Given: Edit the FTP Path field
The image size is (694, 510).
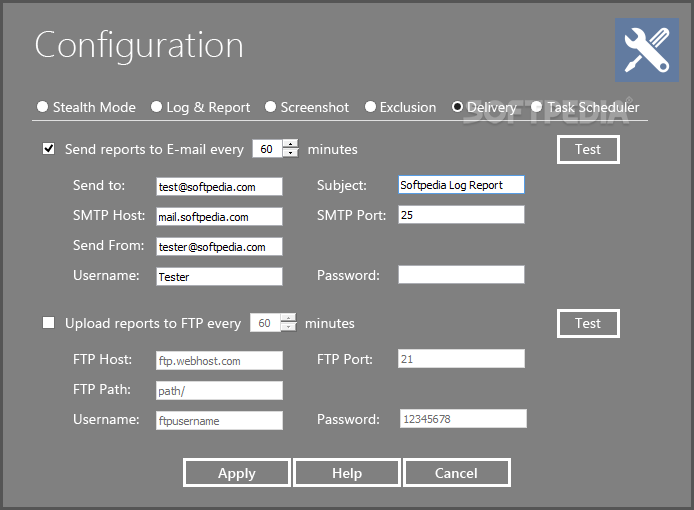Looking at the screenshot, I should pyautogui.click(x=219, y=390).
